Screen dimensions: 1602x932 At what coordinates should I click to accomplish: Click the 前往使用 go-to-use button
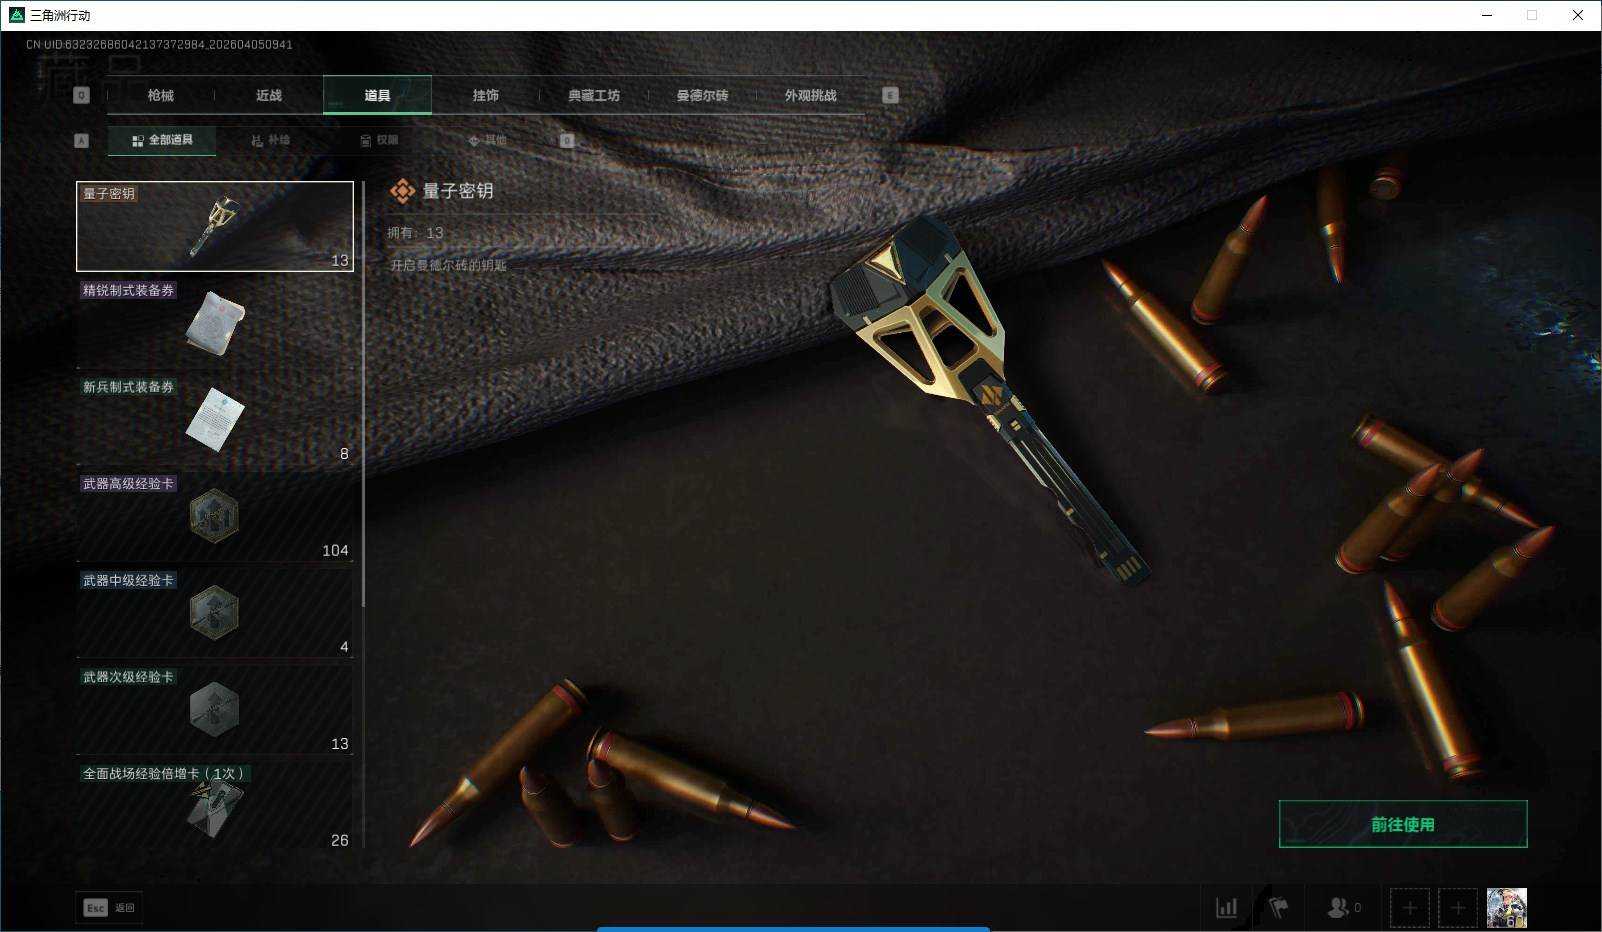(1403, 824)
